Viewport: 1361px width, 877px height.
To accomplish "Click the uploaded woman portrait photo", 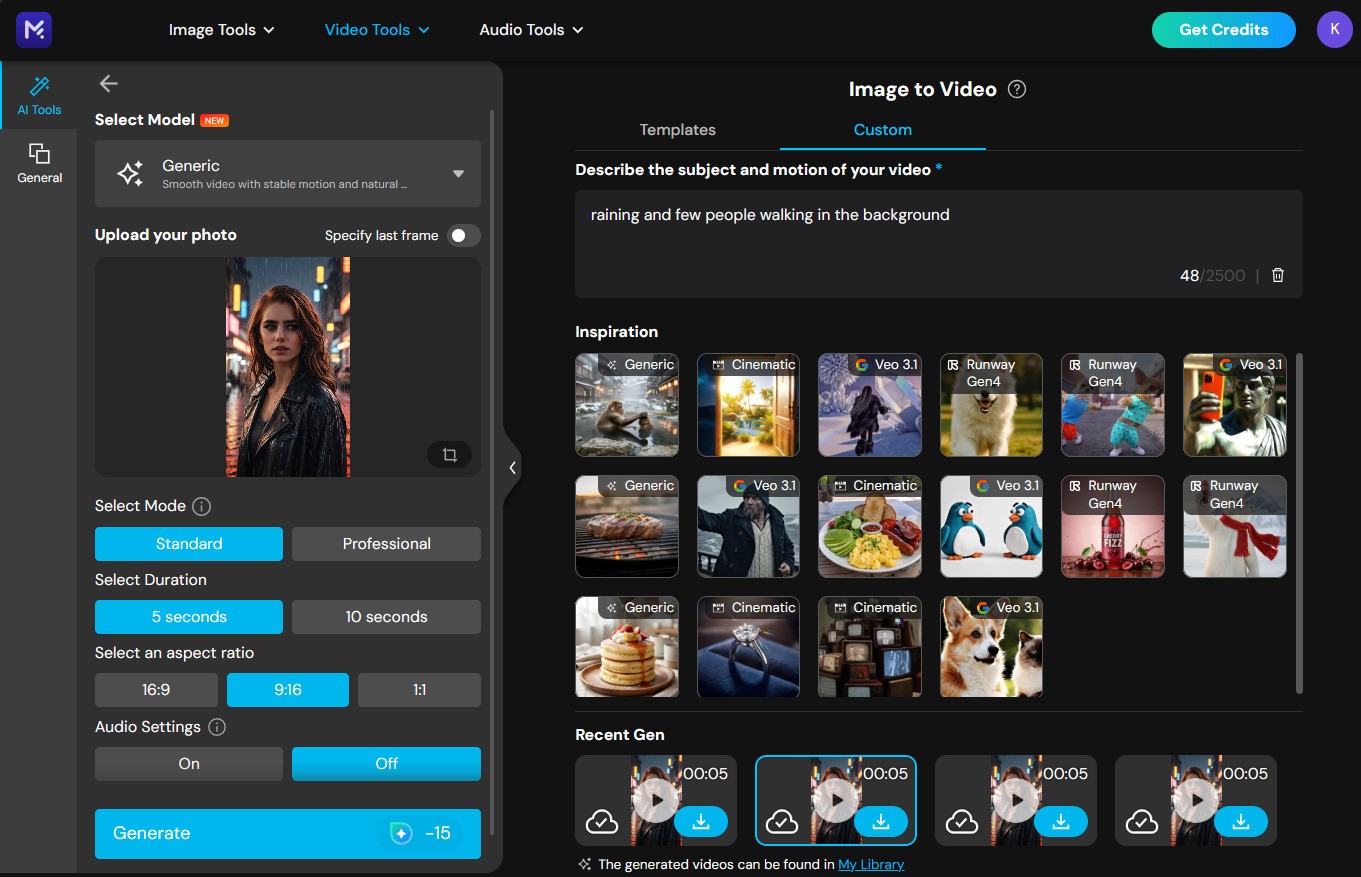I will [x=288, y=367].
